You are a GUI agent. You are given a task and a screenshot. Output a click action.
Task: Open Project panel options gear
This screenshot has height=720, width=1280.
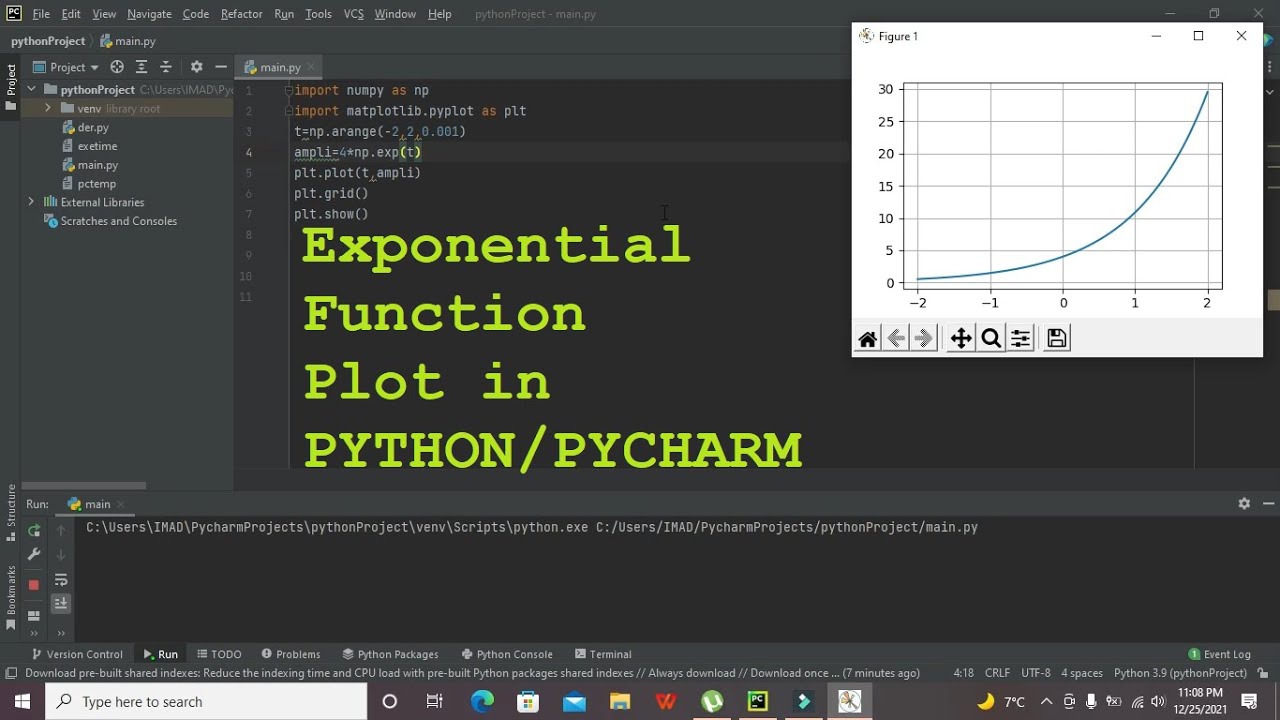coord(196,67)
